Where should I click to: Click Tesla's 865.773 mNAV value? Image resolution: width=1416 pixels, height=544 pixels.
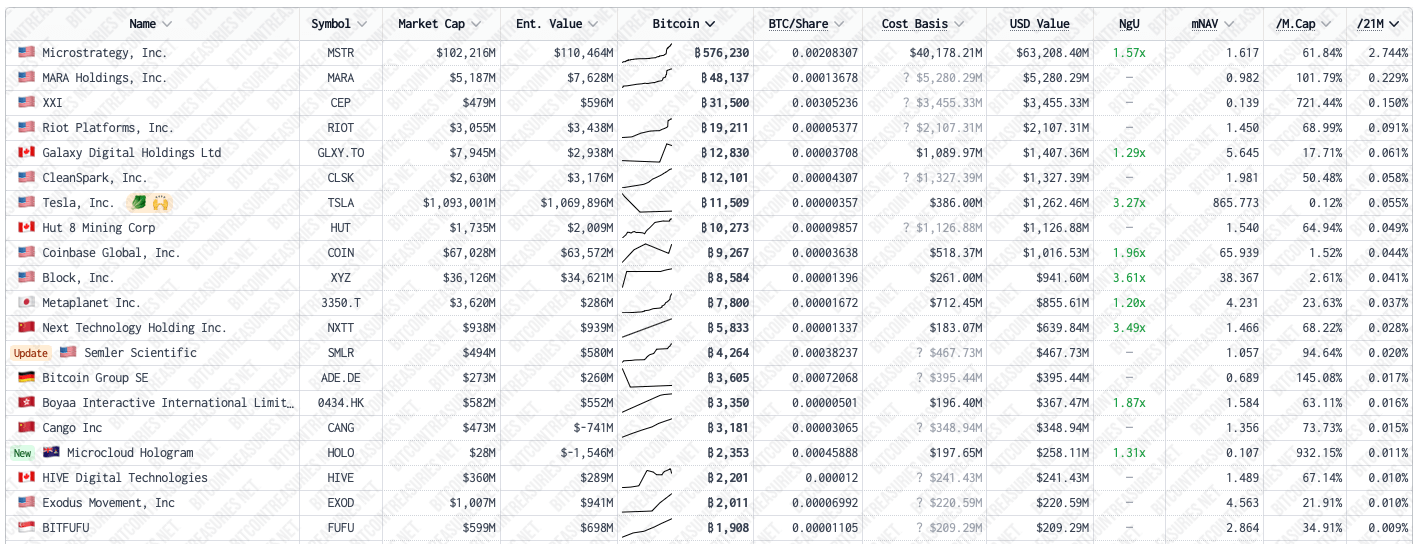pyautogui.click(x=1233, y=203)
